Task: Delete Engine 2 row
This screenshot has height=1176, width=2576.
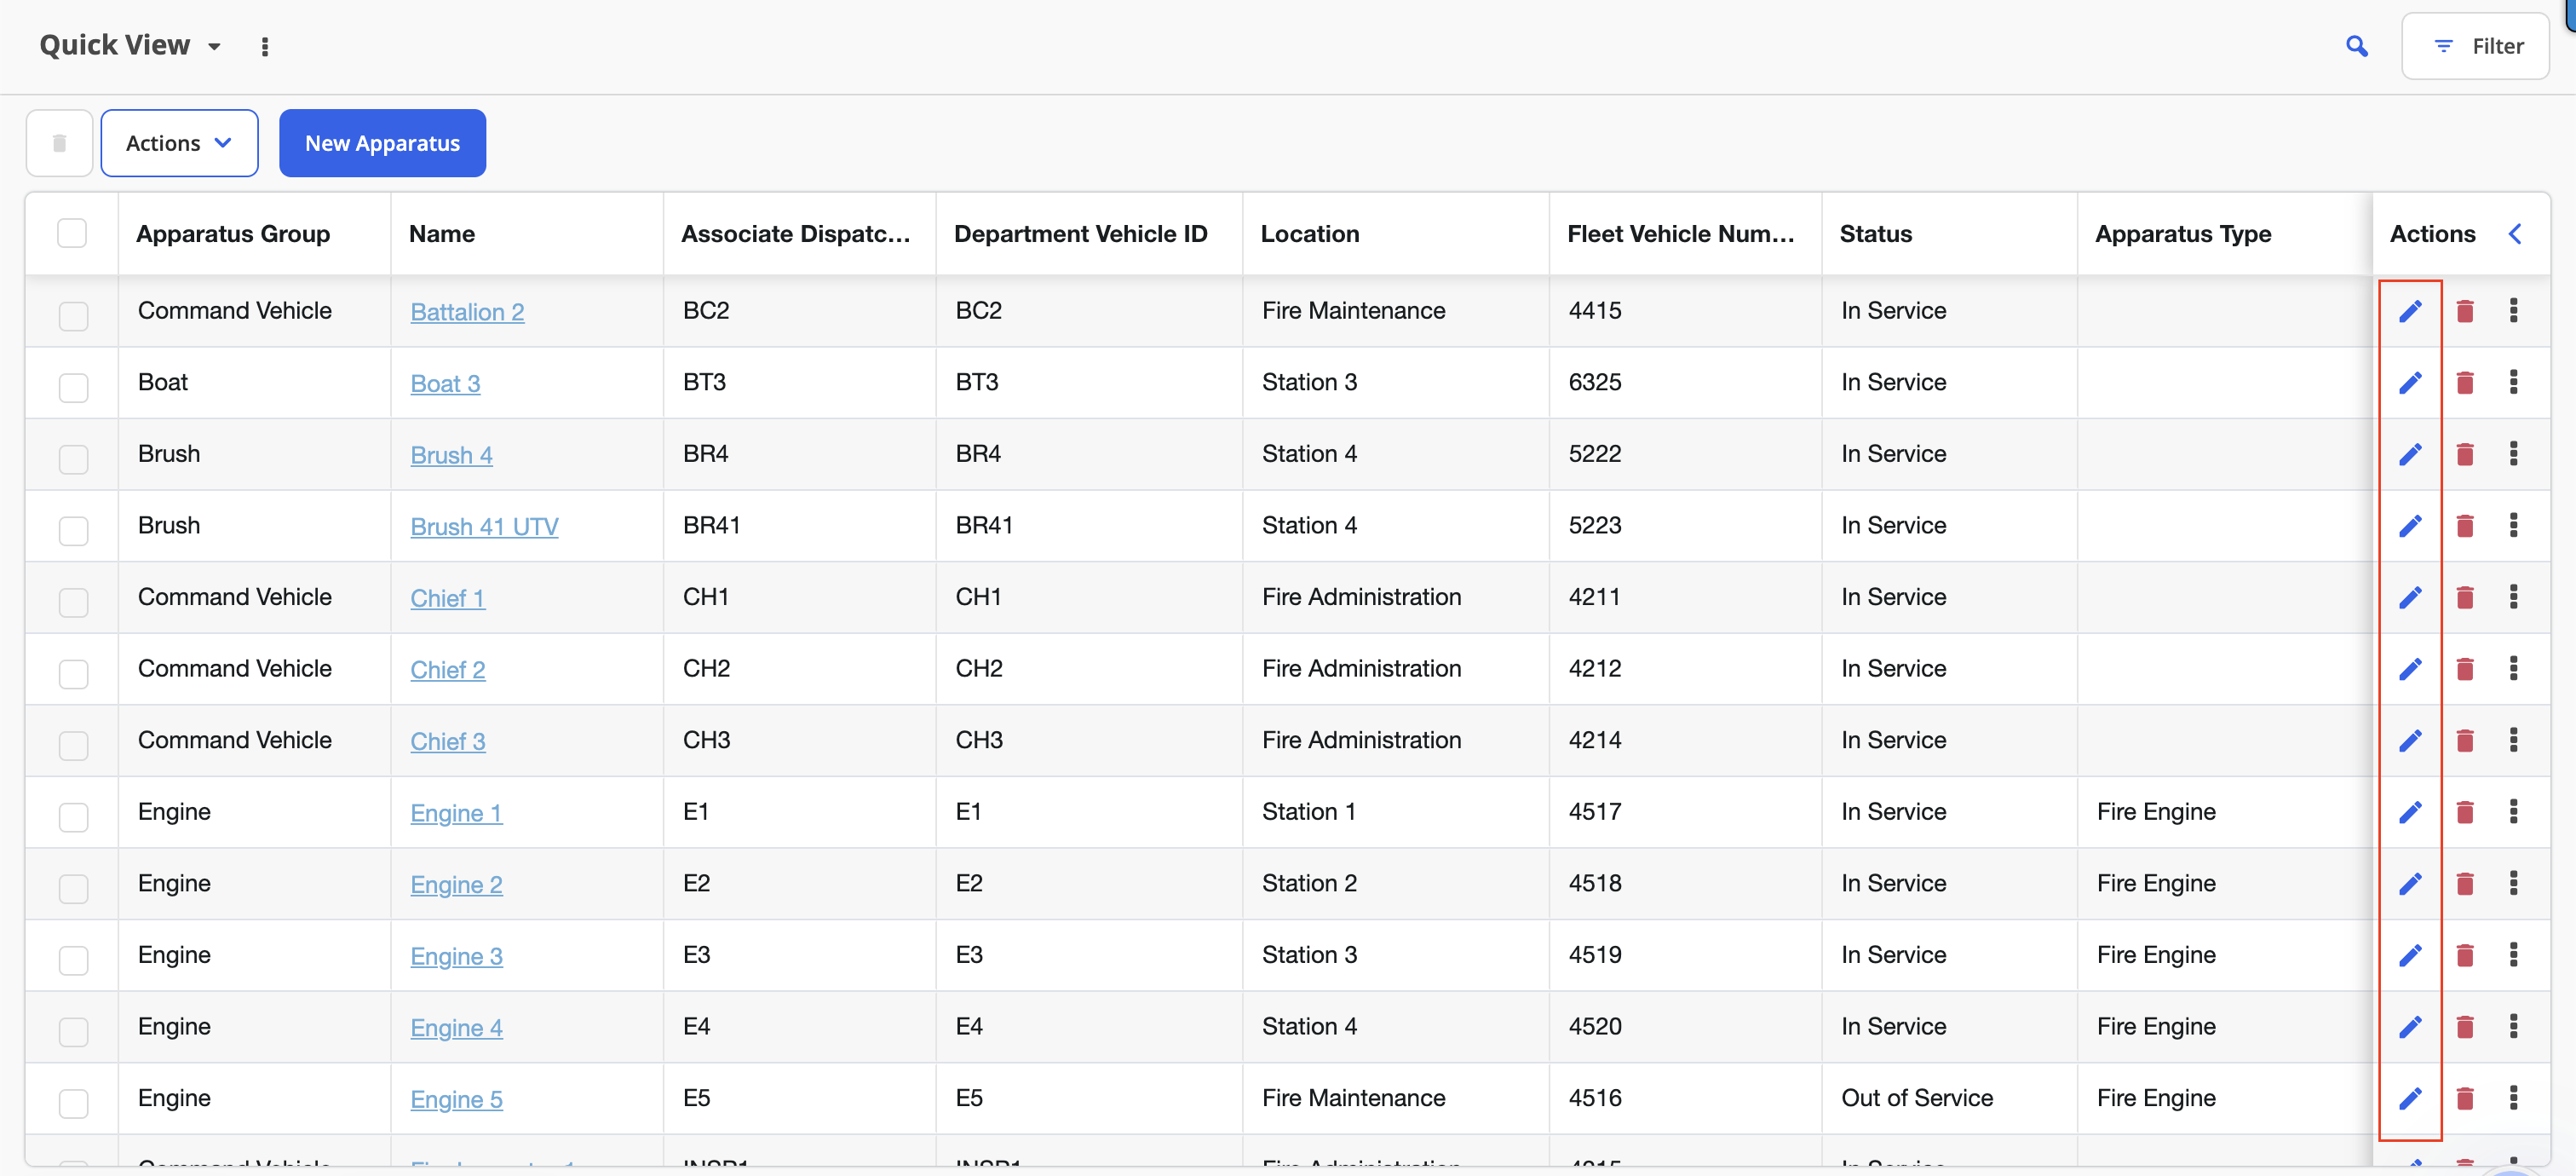Action: [2465, 884]
